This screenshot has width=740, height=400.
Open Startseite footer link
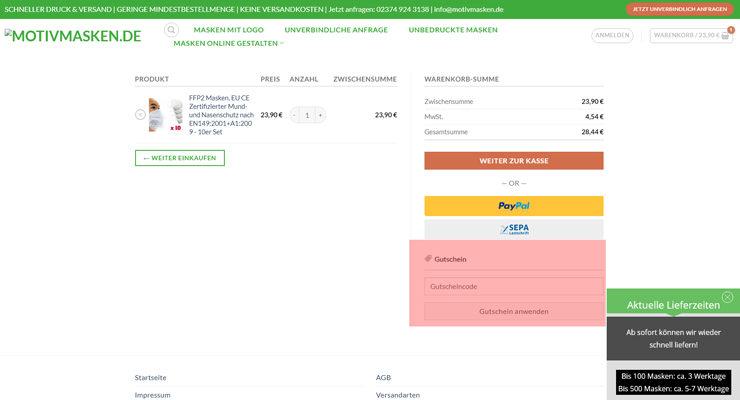click(x=151, y=377)
